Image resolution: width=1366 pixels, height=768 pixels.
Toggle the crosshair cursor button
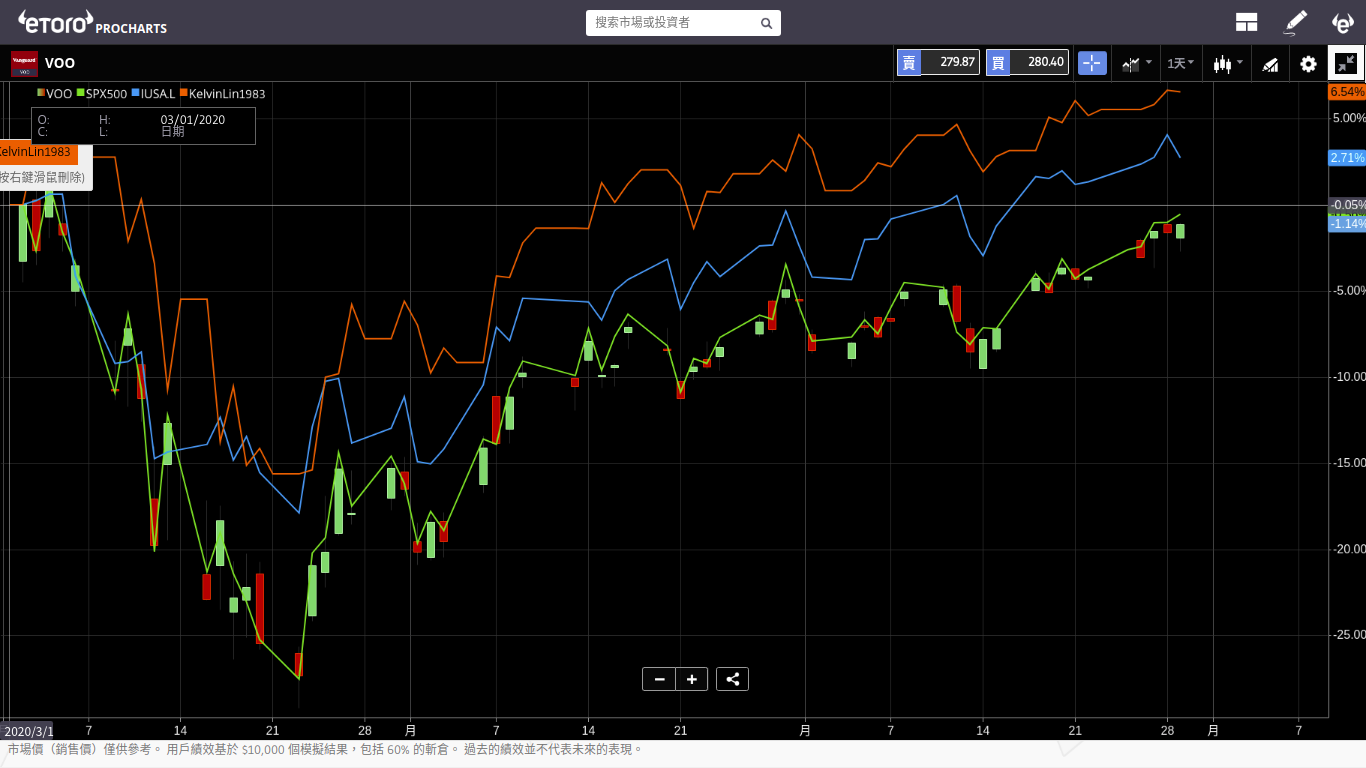(x=1092, y=63)
